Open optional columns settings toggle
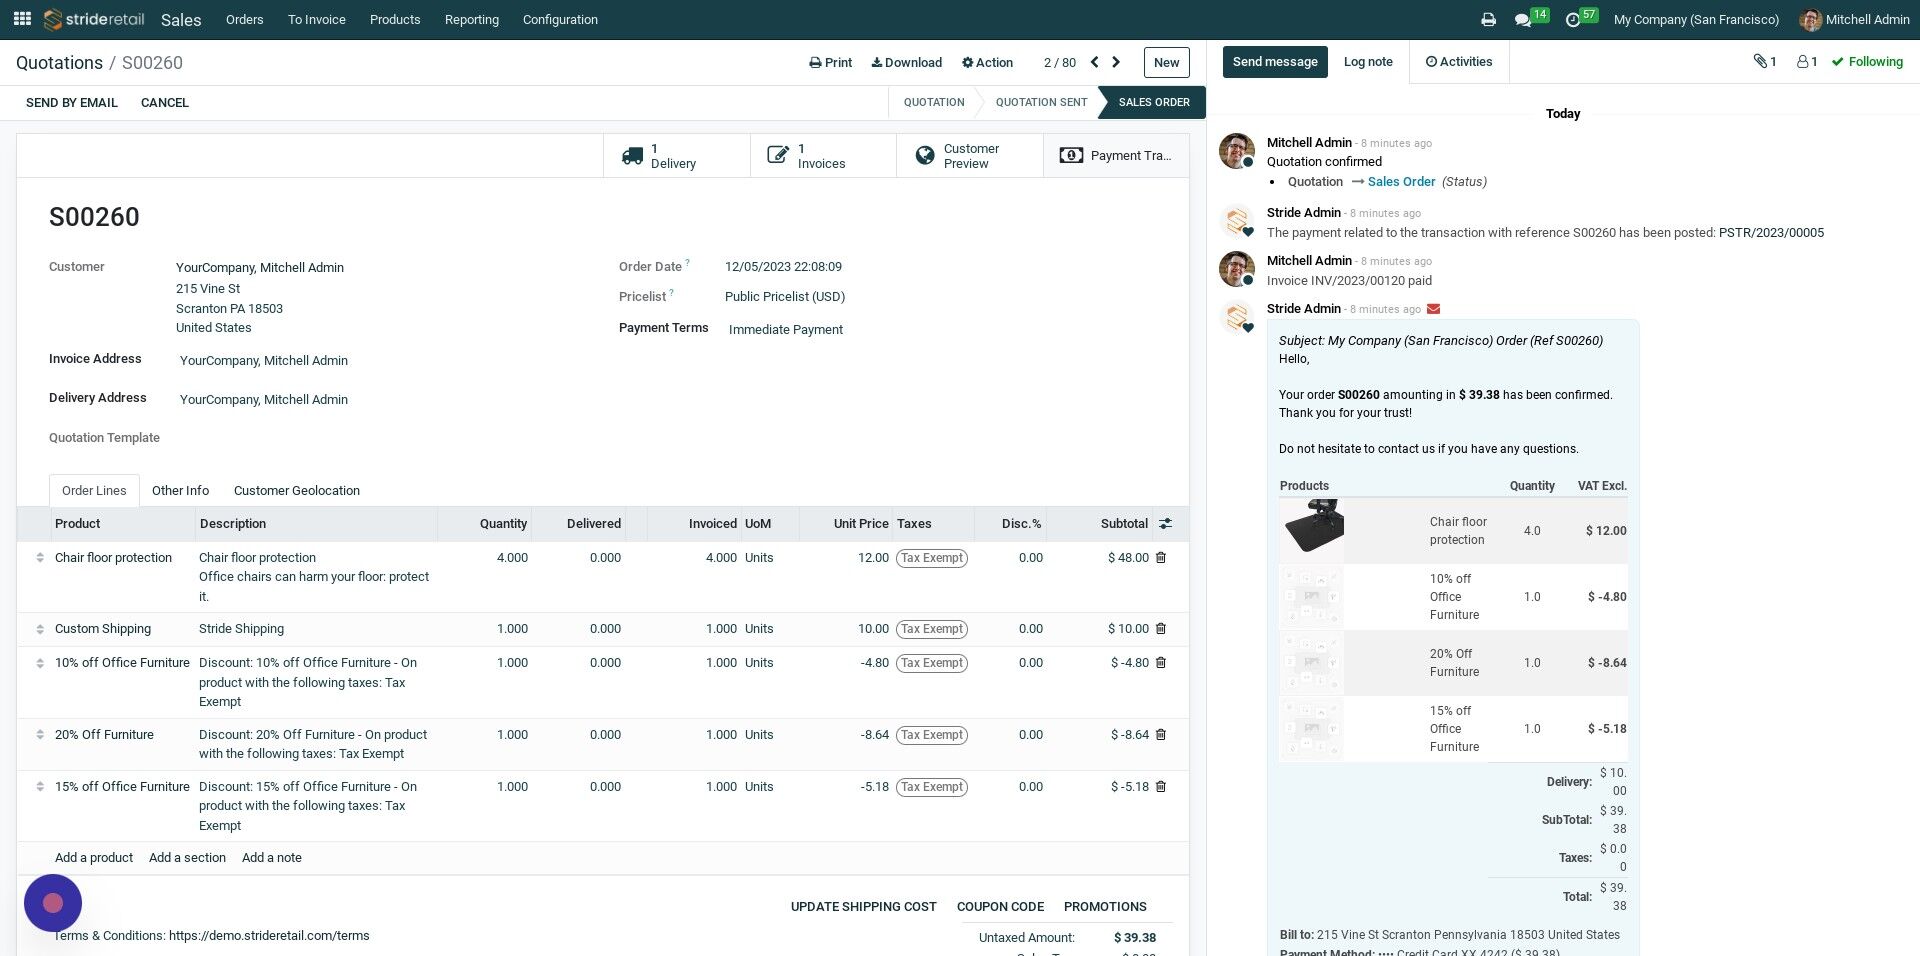1920x956 pixels. pyautogui.click(x=1165, y=524)
